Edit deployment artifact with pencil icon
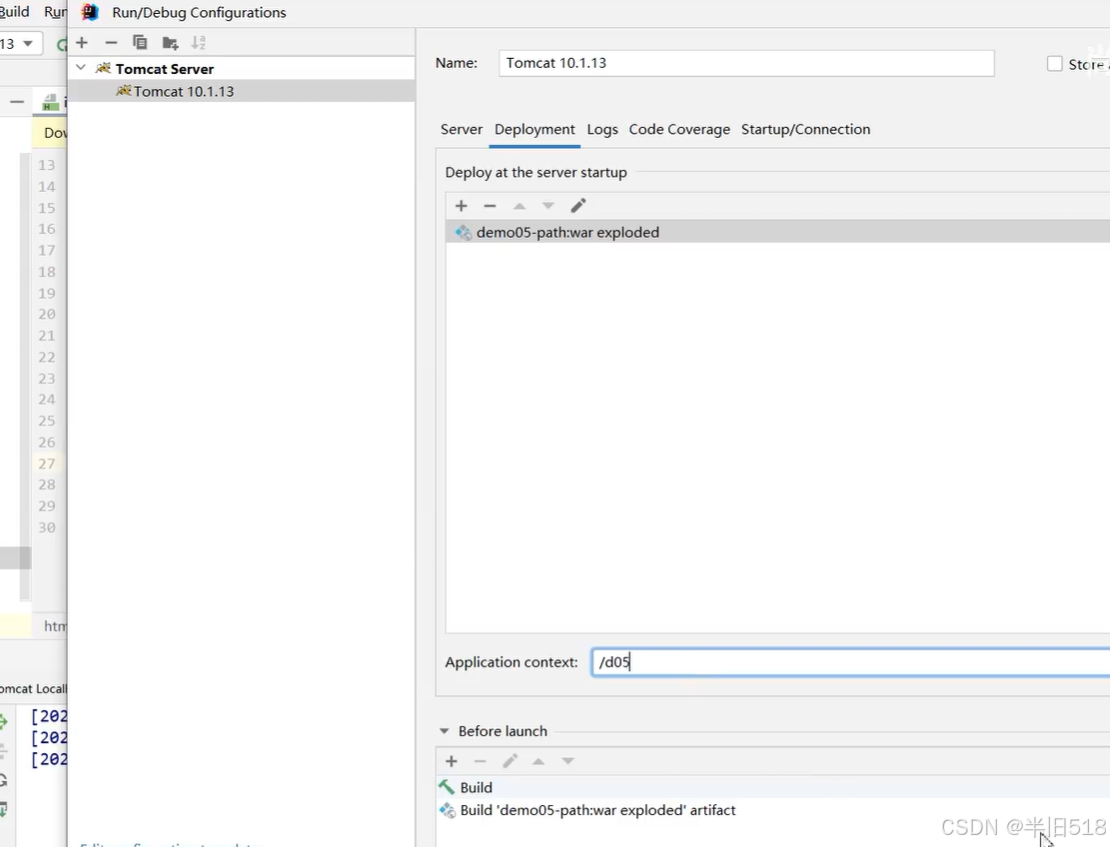The height and width of the screenshot is (847, 1110). click(x=578, y=206)
